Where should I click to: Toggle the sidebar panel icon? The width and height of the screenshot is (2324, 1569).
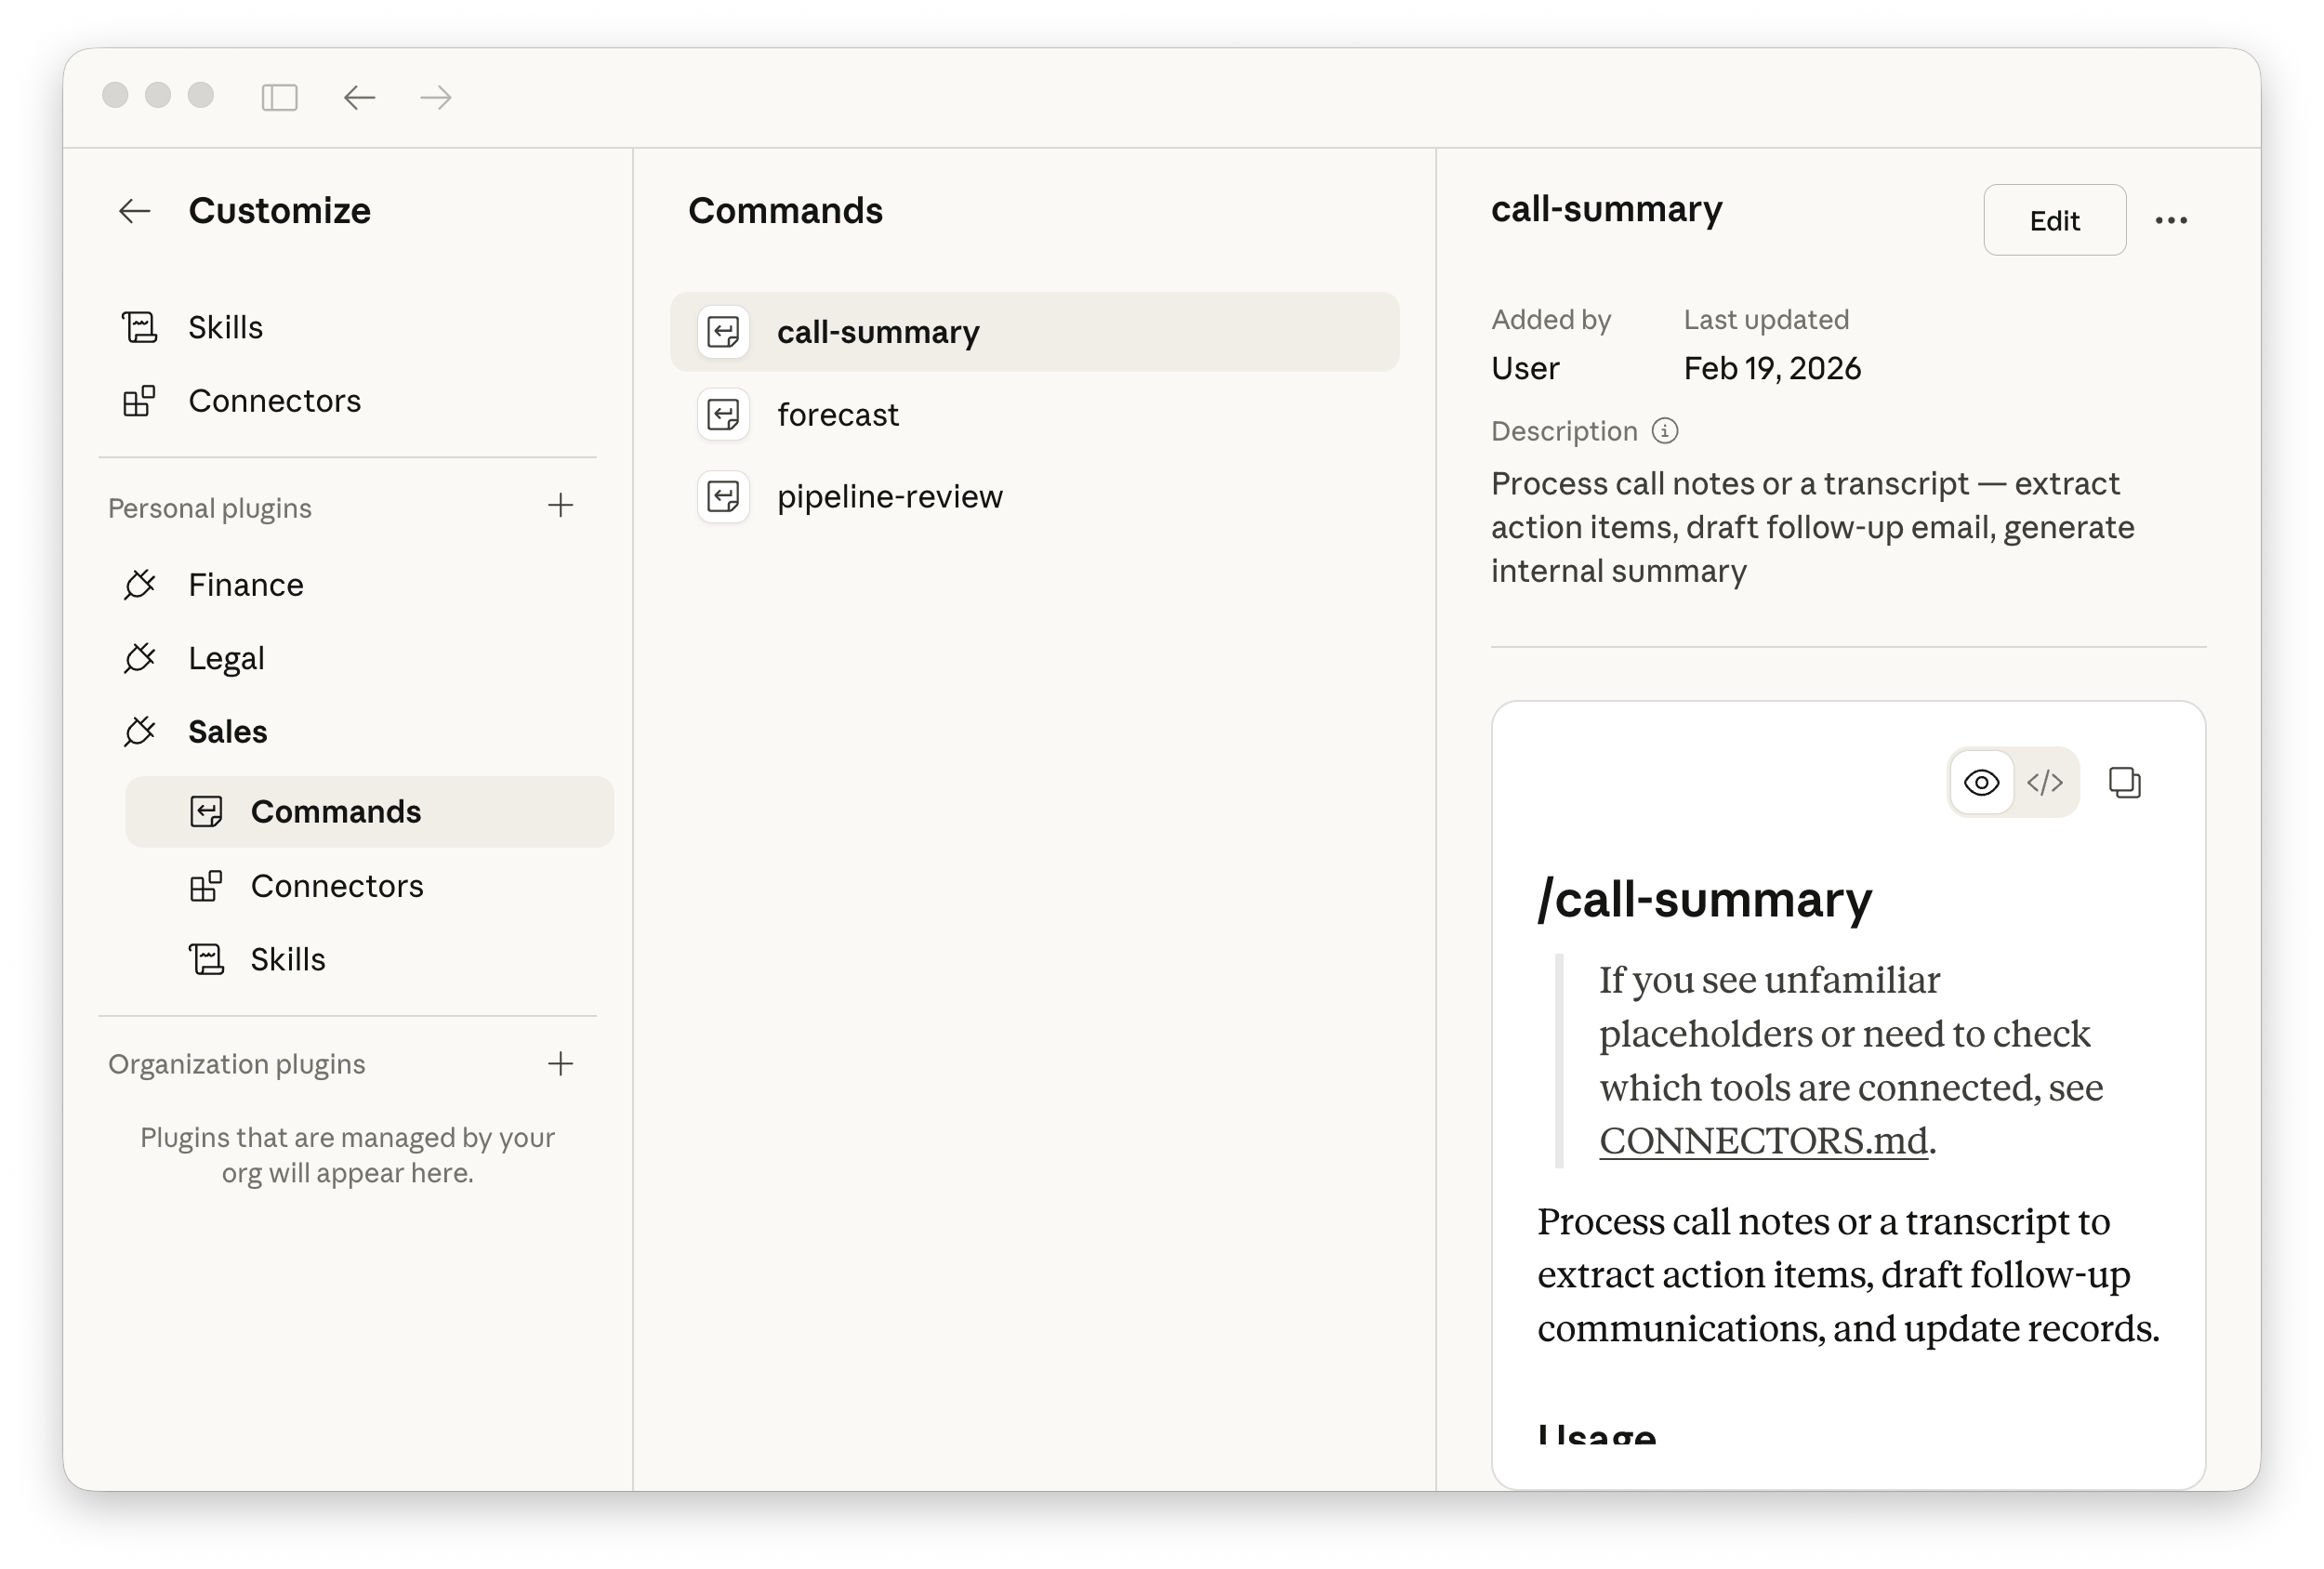point(279,97)
